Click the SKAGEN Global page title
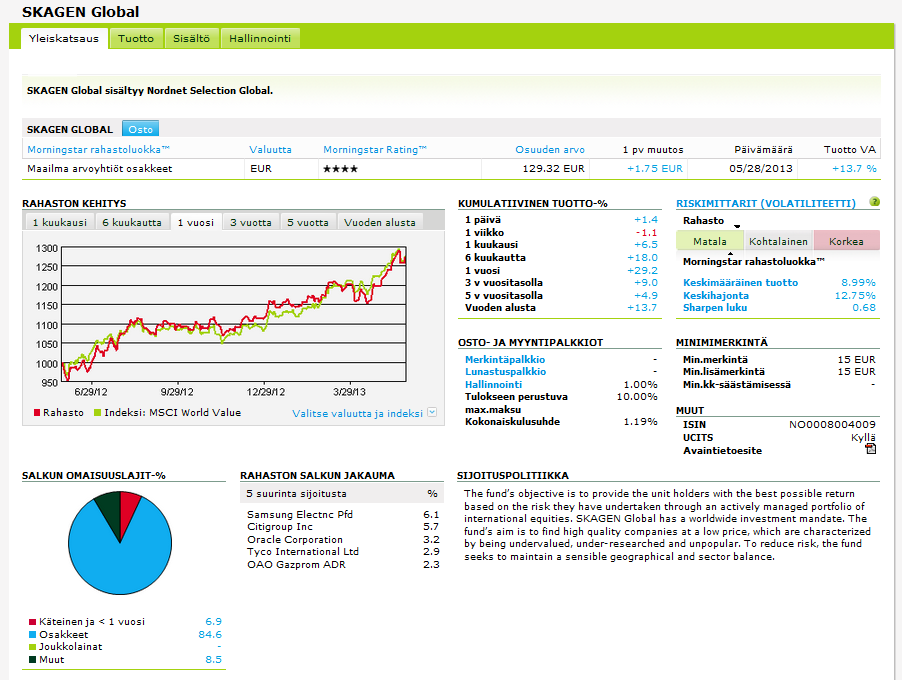This screenshot has height=680, width=902. pos(81,12)
